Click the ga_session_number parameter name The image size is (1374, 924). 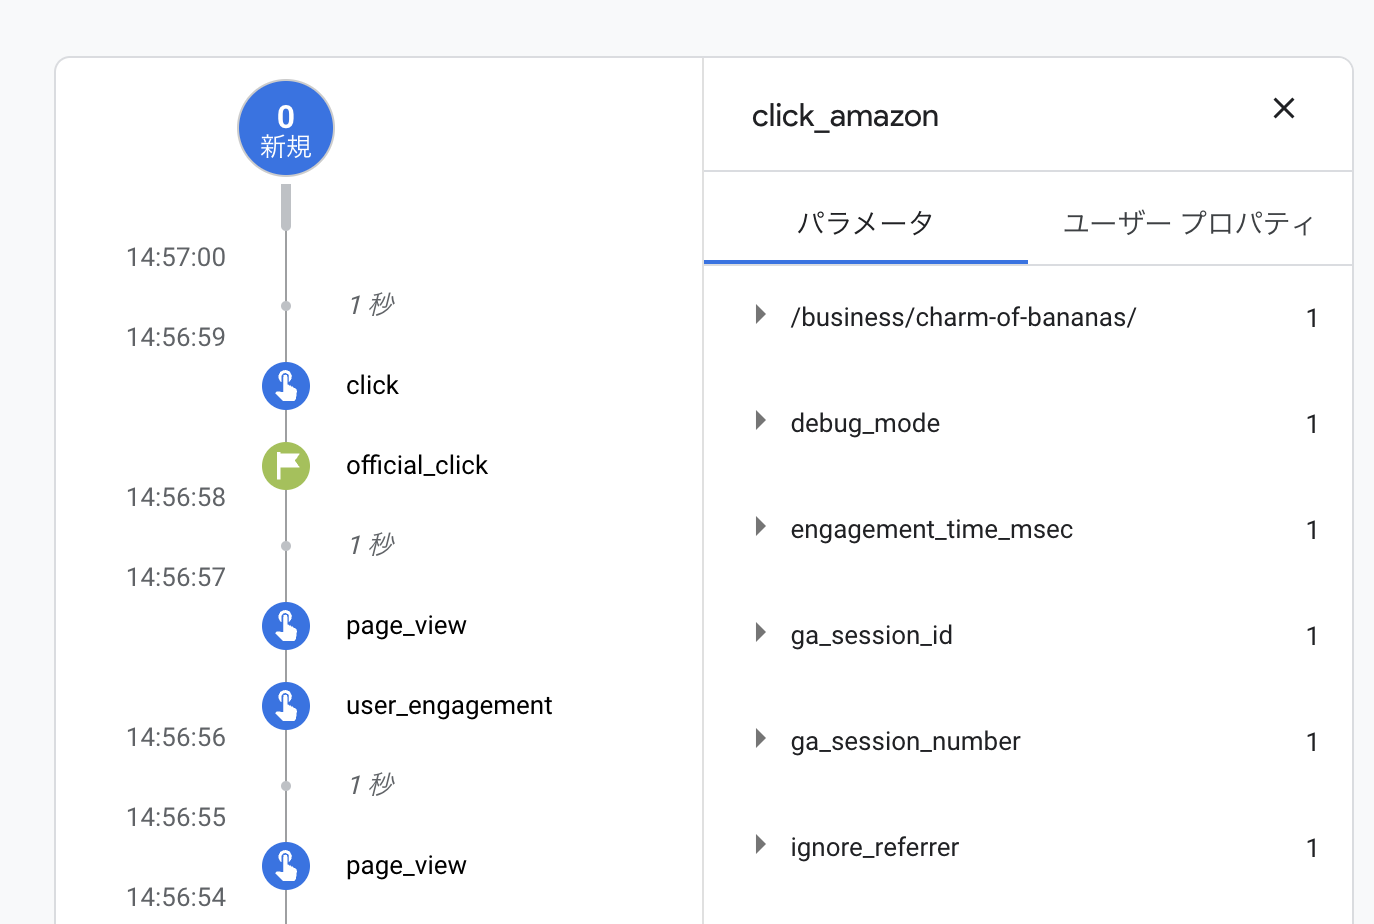click(x=905, y=741)
